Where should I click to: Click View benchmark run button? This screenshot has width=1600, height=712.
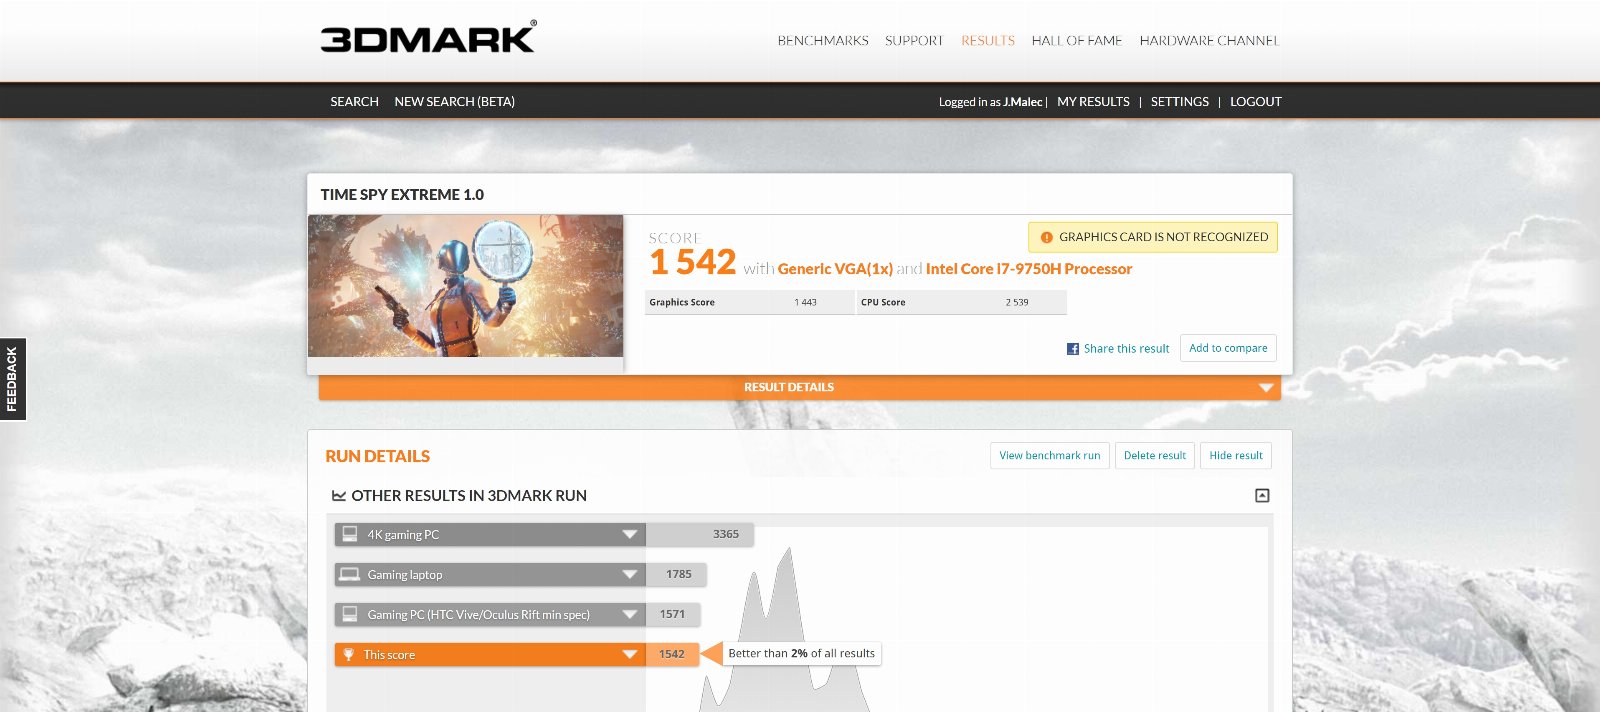1050,456
